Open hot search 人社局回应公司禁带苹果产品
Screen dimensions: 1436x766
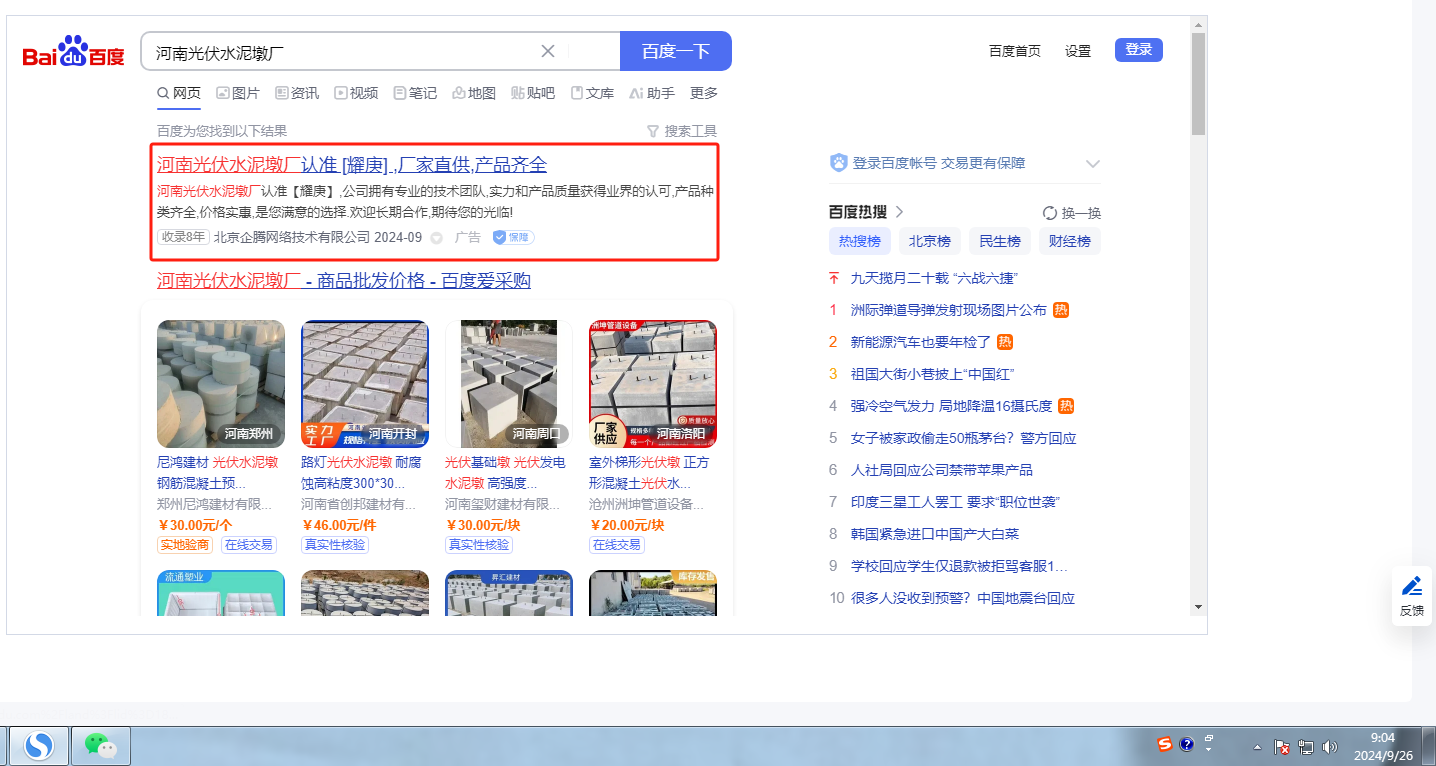pyautogui.click(x=942, y=470)
